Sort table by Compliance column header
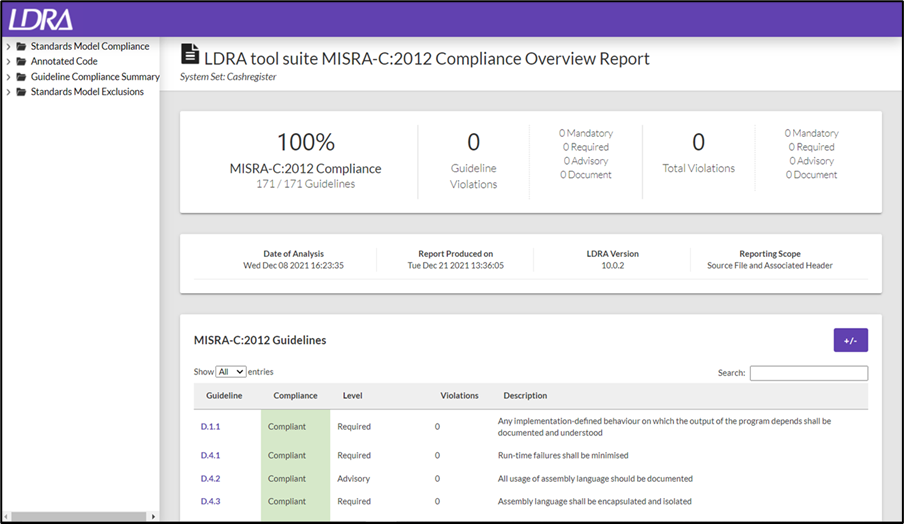This screenshot has height=524, width=904. [295, 395]
